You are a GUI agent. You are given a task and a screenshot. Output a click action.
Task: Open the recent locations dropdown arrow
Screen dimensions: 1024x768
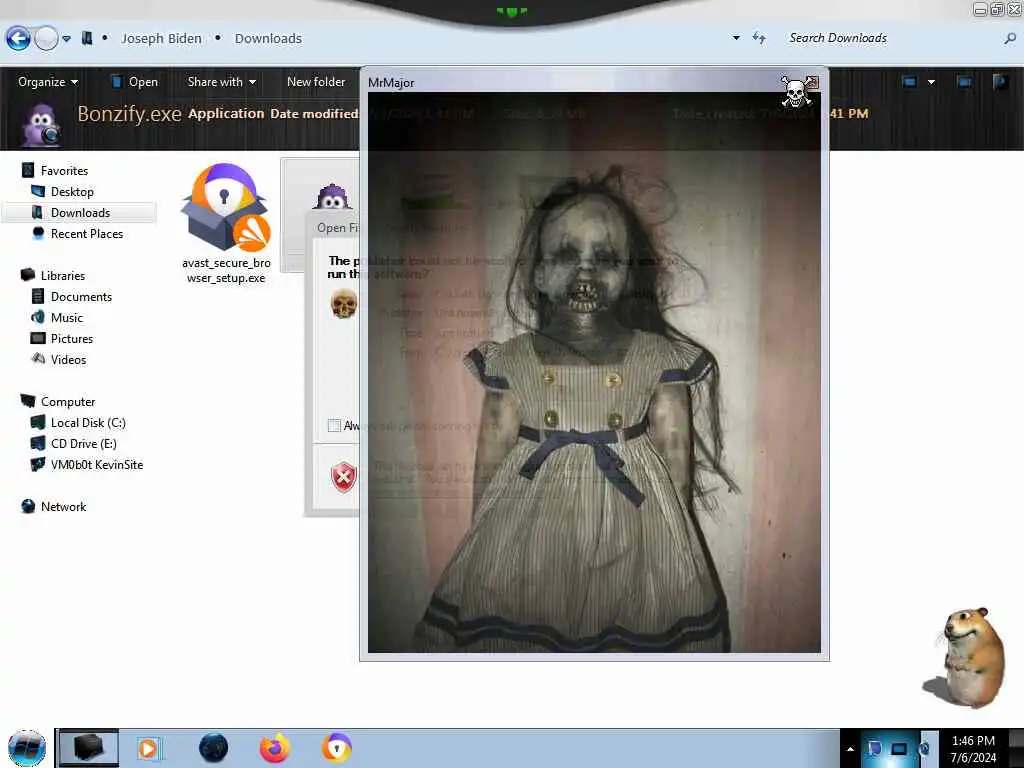[x=67, y=39]
